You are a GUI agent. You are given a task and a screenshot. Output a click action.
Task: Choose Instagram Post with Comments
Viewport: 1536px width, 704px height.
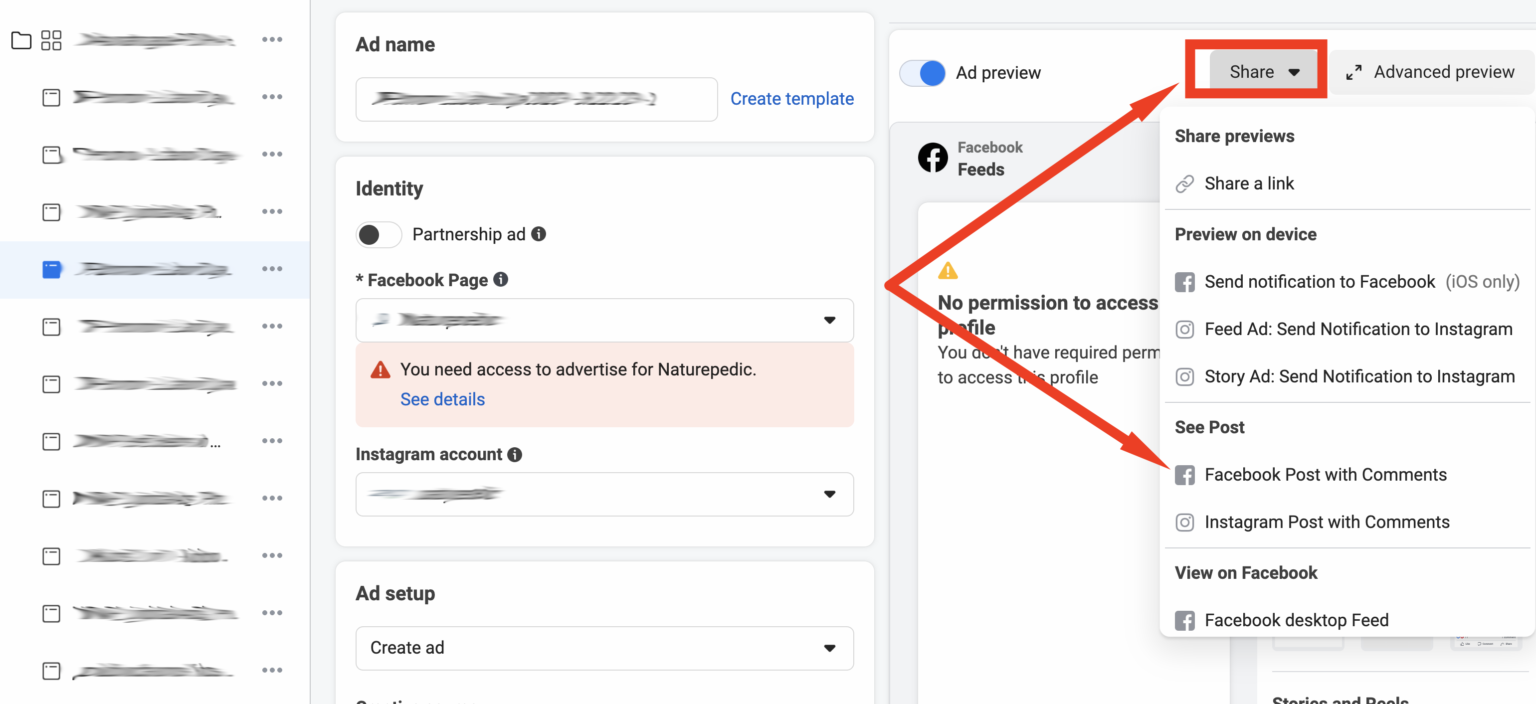coord(1325,522)
